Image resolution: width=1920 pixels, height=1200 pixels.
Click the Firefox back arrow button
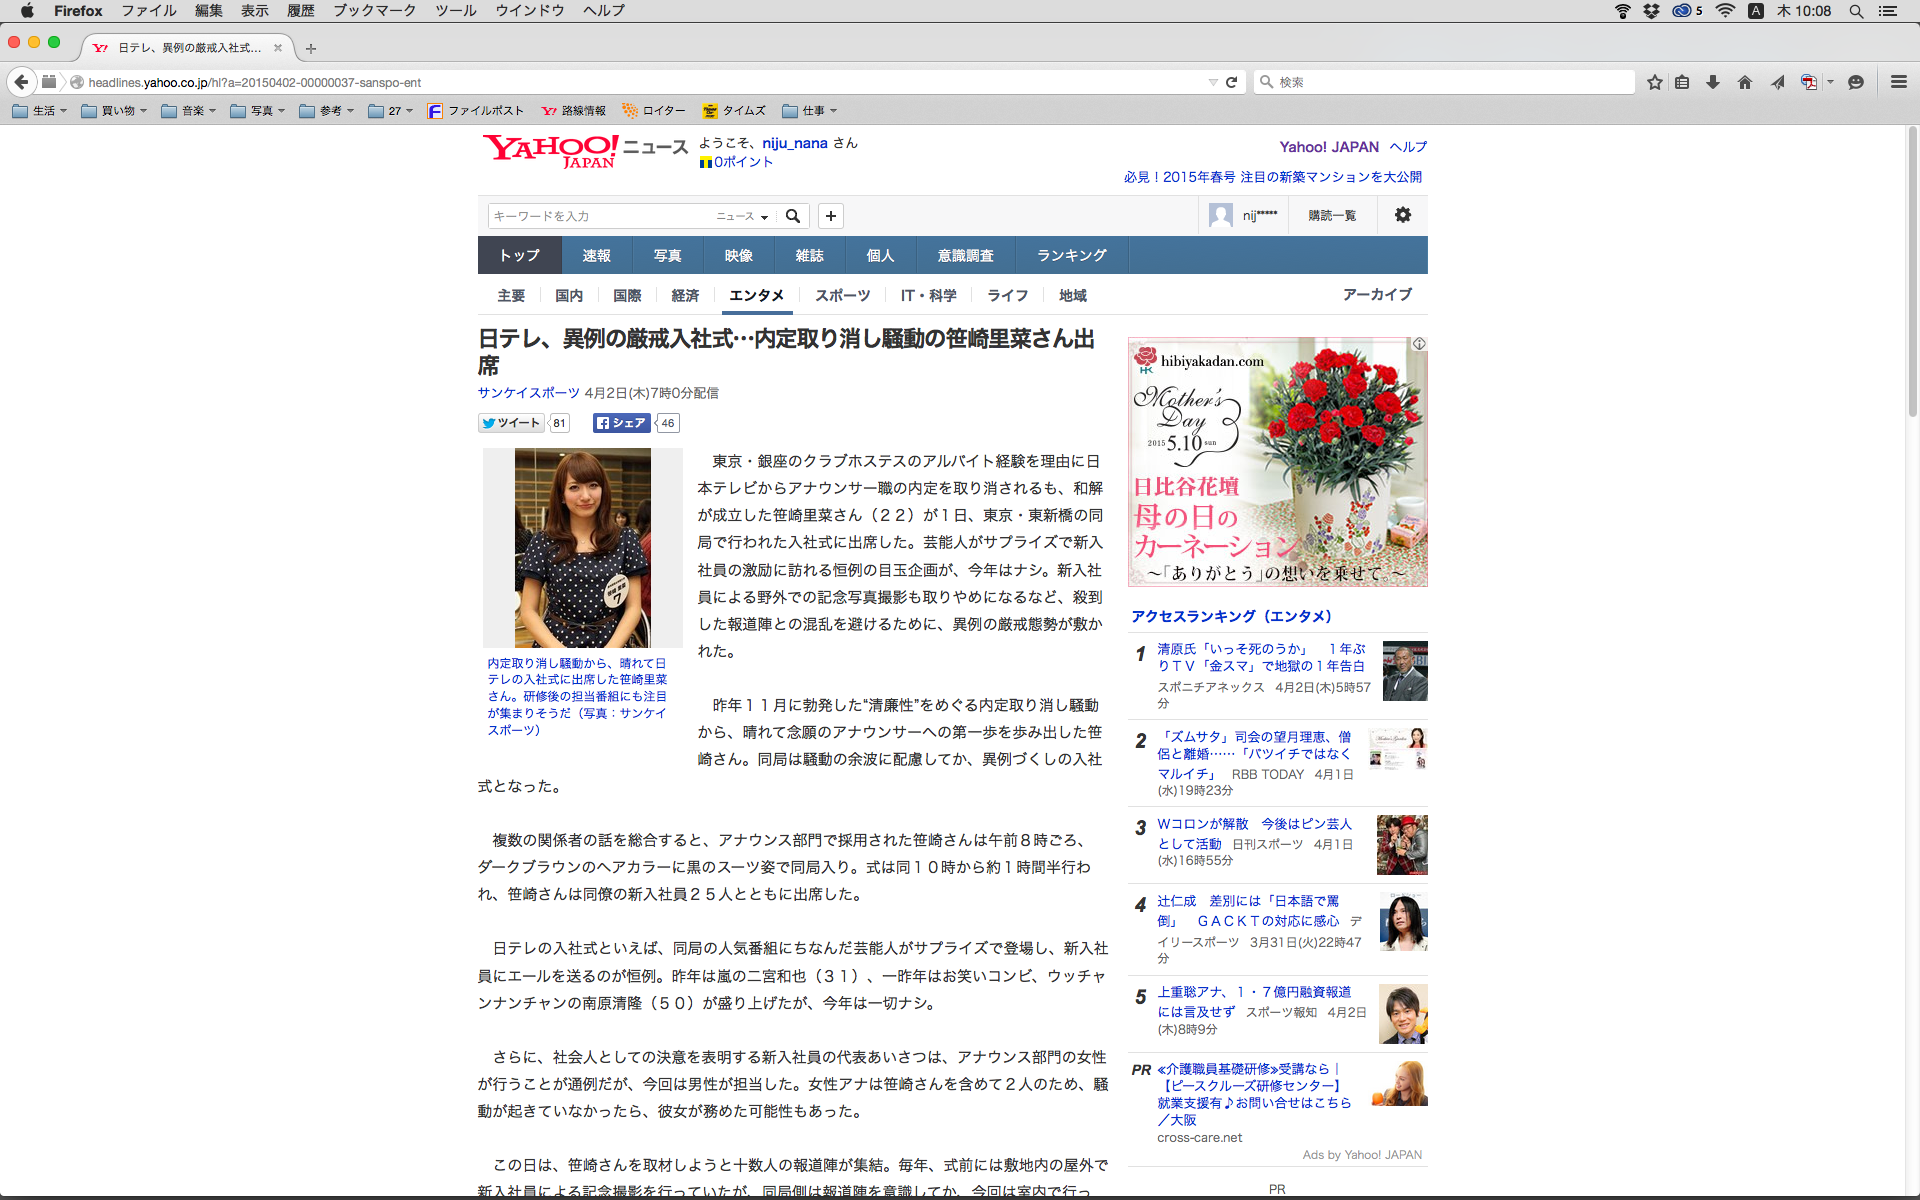click(21, 82)
